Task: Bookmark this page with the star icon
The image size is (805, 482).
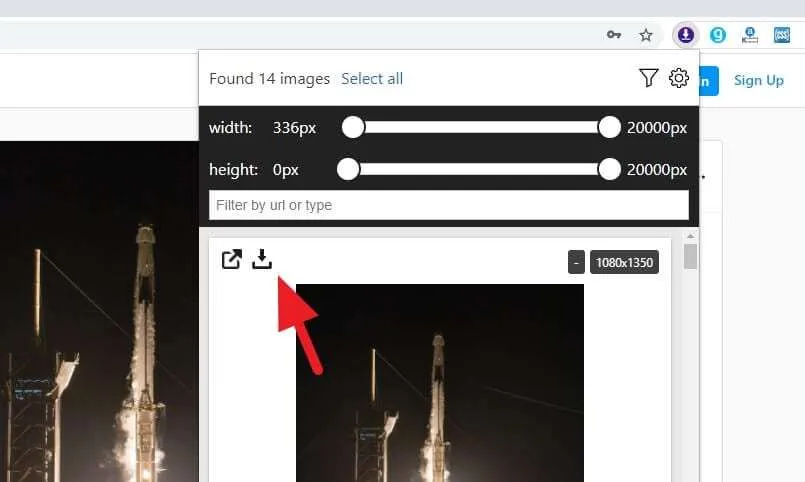Action: tap(646, 35)
